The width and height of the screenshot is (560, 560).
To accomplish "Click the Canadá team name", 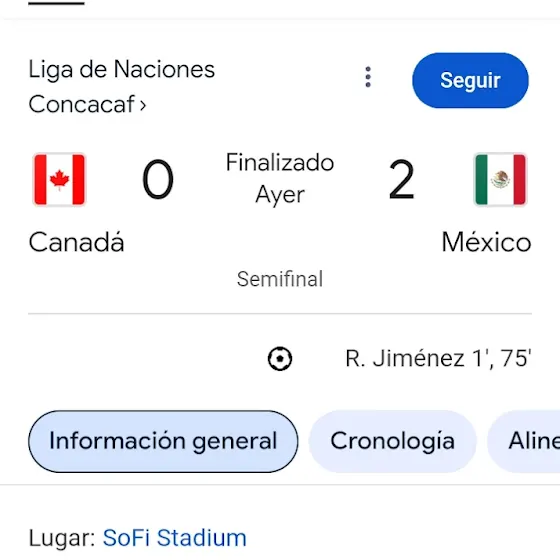I will [x=76, y=242].
